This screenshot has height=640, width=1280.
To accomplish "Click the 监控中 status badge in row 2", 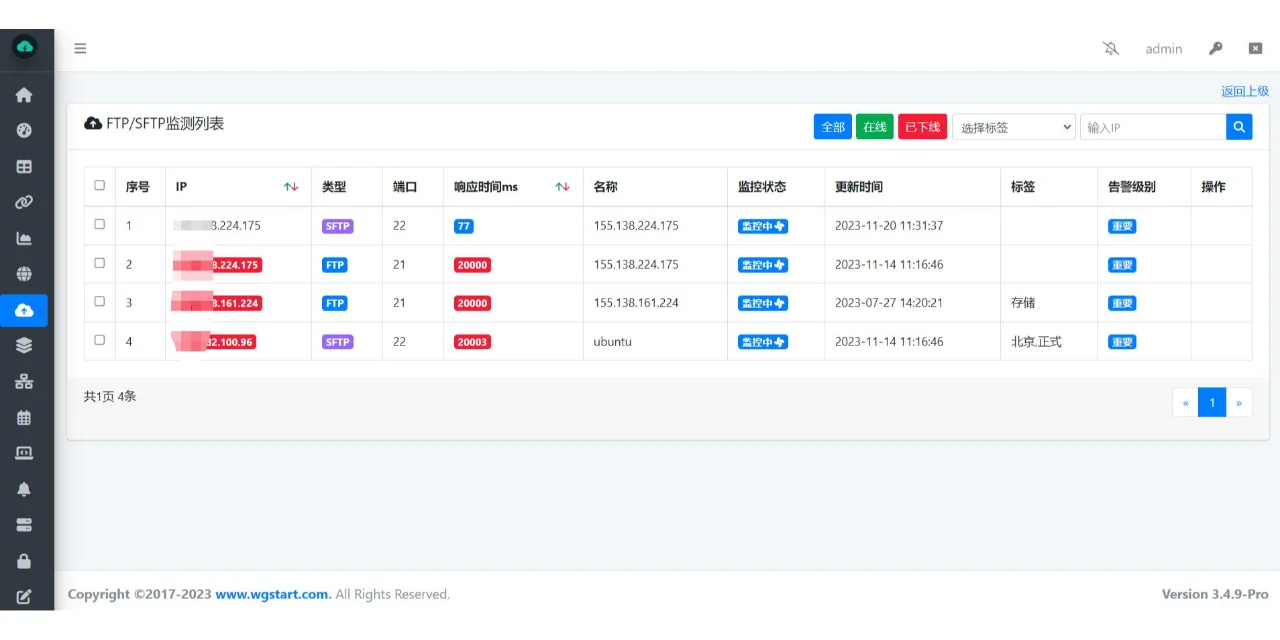I will click(x=763, y=265).
